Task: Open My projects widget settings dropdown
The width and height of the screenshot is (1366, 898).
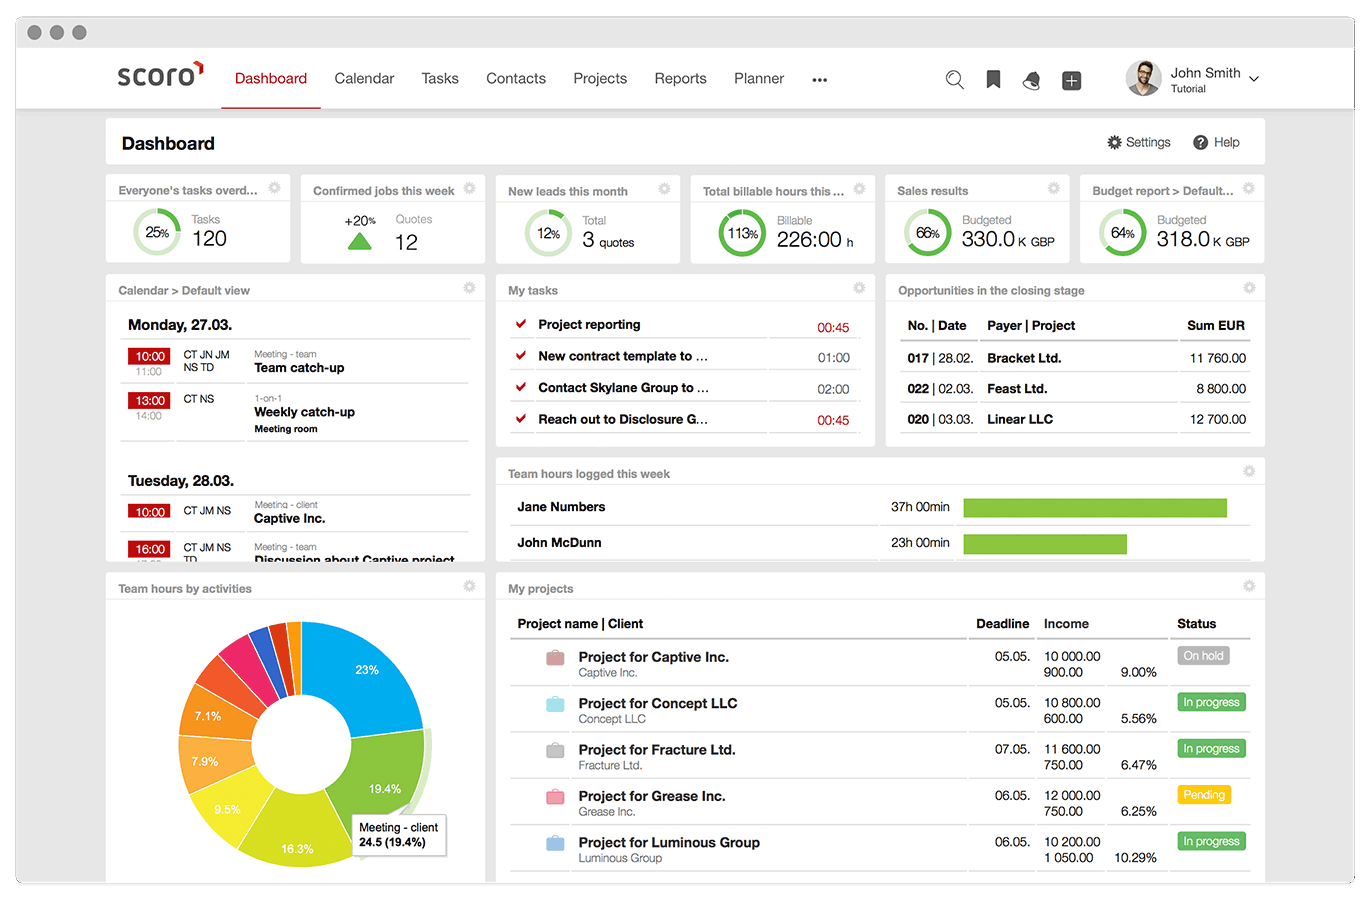Action: pyautogui.click(x=1248, y=585)
